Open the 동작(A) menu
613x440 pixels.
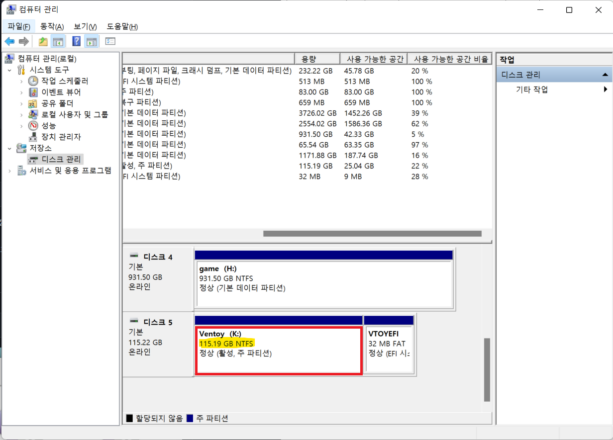pyautogui.click(x=52, y=26)
